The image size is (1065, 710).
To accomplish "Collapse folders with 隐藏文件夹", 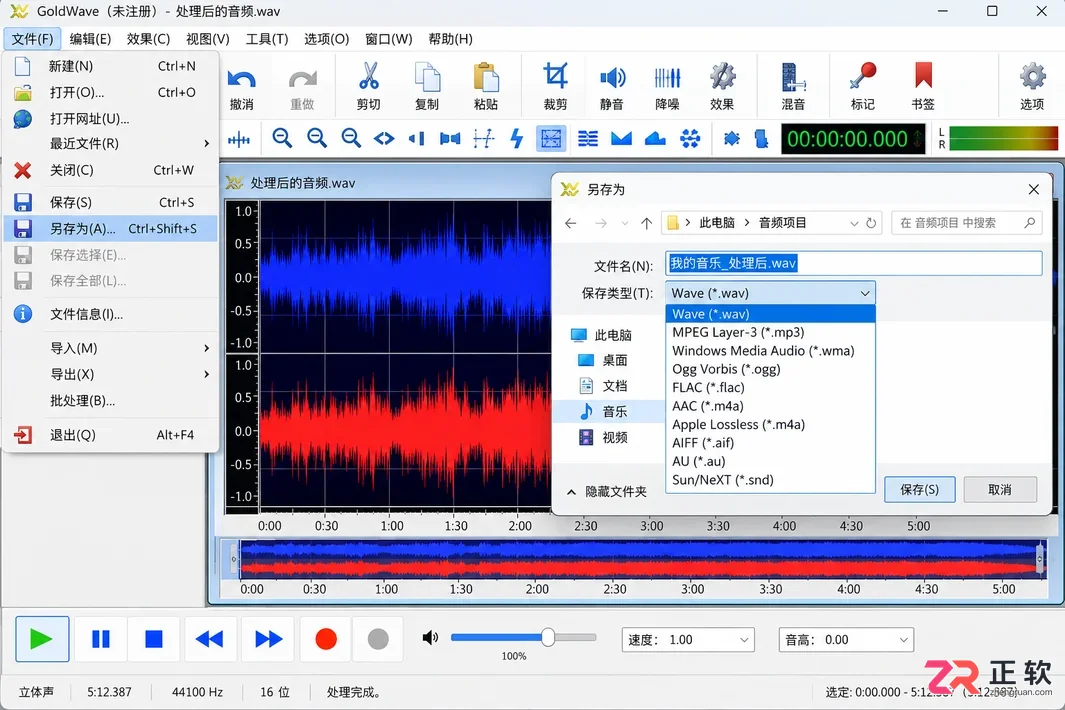I will coord(607,491).
